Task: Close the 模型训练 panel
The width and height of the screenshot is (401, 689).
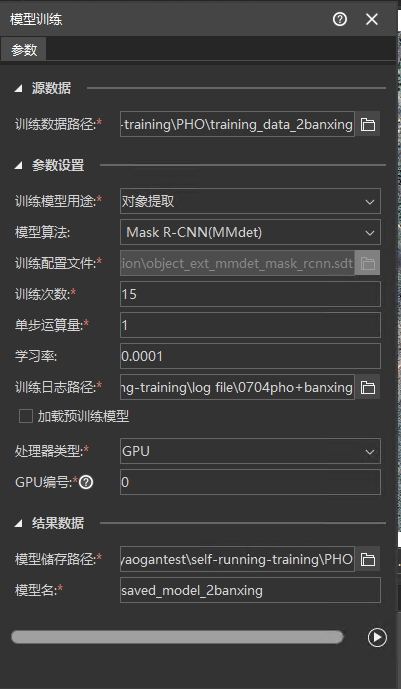Action: pos(372,19)
